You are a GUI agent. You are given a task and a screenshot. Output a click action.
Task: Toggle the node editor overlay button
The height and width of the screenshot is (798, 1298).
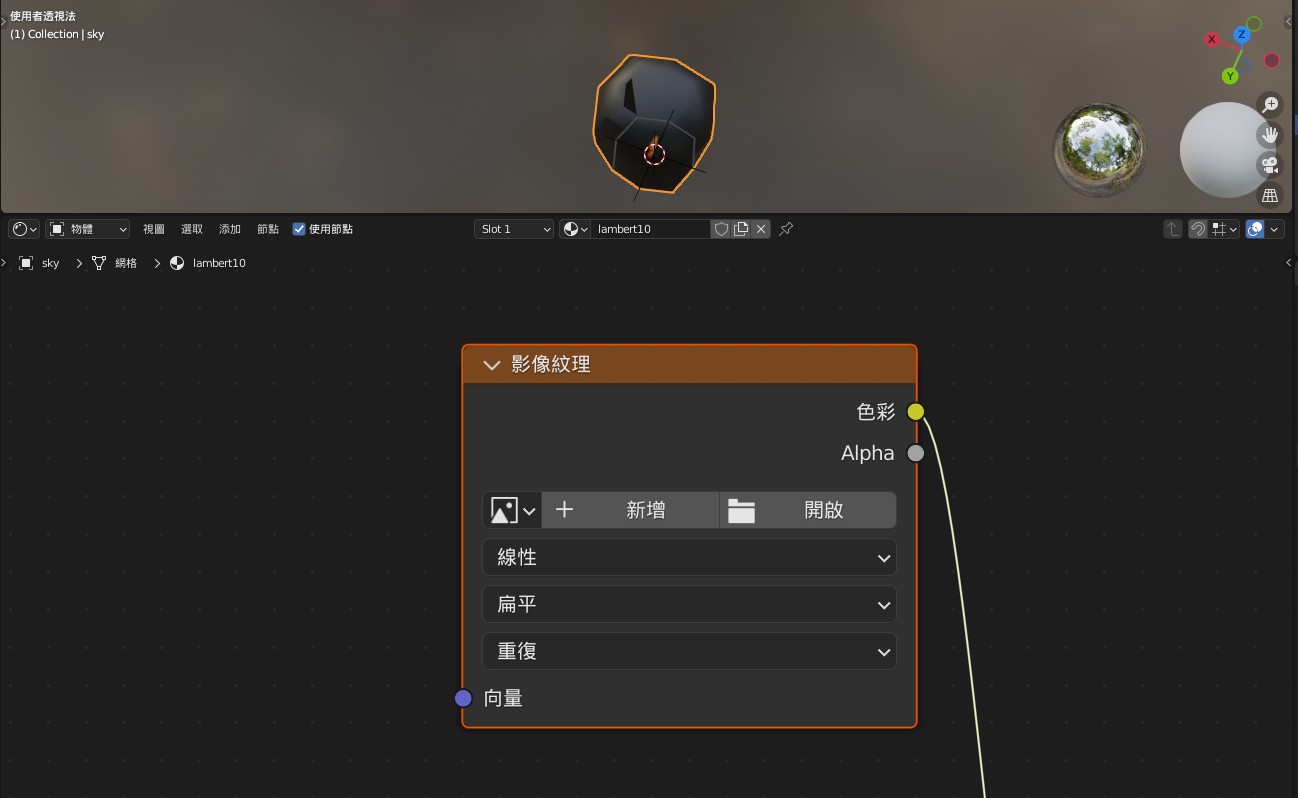click(x=1256, y=229)
